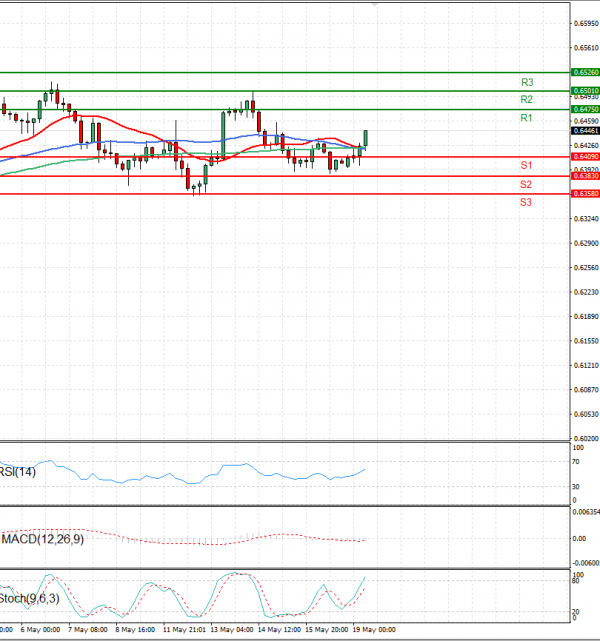Screen dimensions: 600x641
Task: Click the 8 May 16:00 time label
Action: point(135,630)
